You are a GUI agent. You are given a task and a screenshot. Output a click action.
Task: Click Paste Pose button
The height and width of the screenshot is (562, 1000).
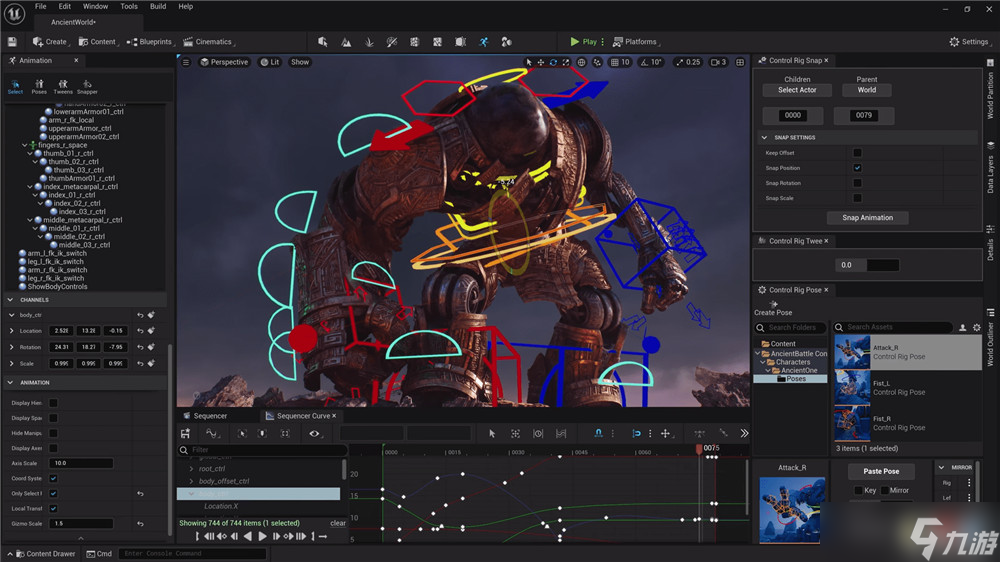[881, 471]
